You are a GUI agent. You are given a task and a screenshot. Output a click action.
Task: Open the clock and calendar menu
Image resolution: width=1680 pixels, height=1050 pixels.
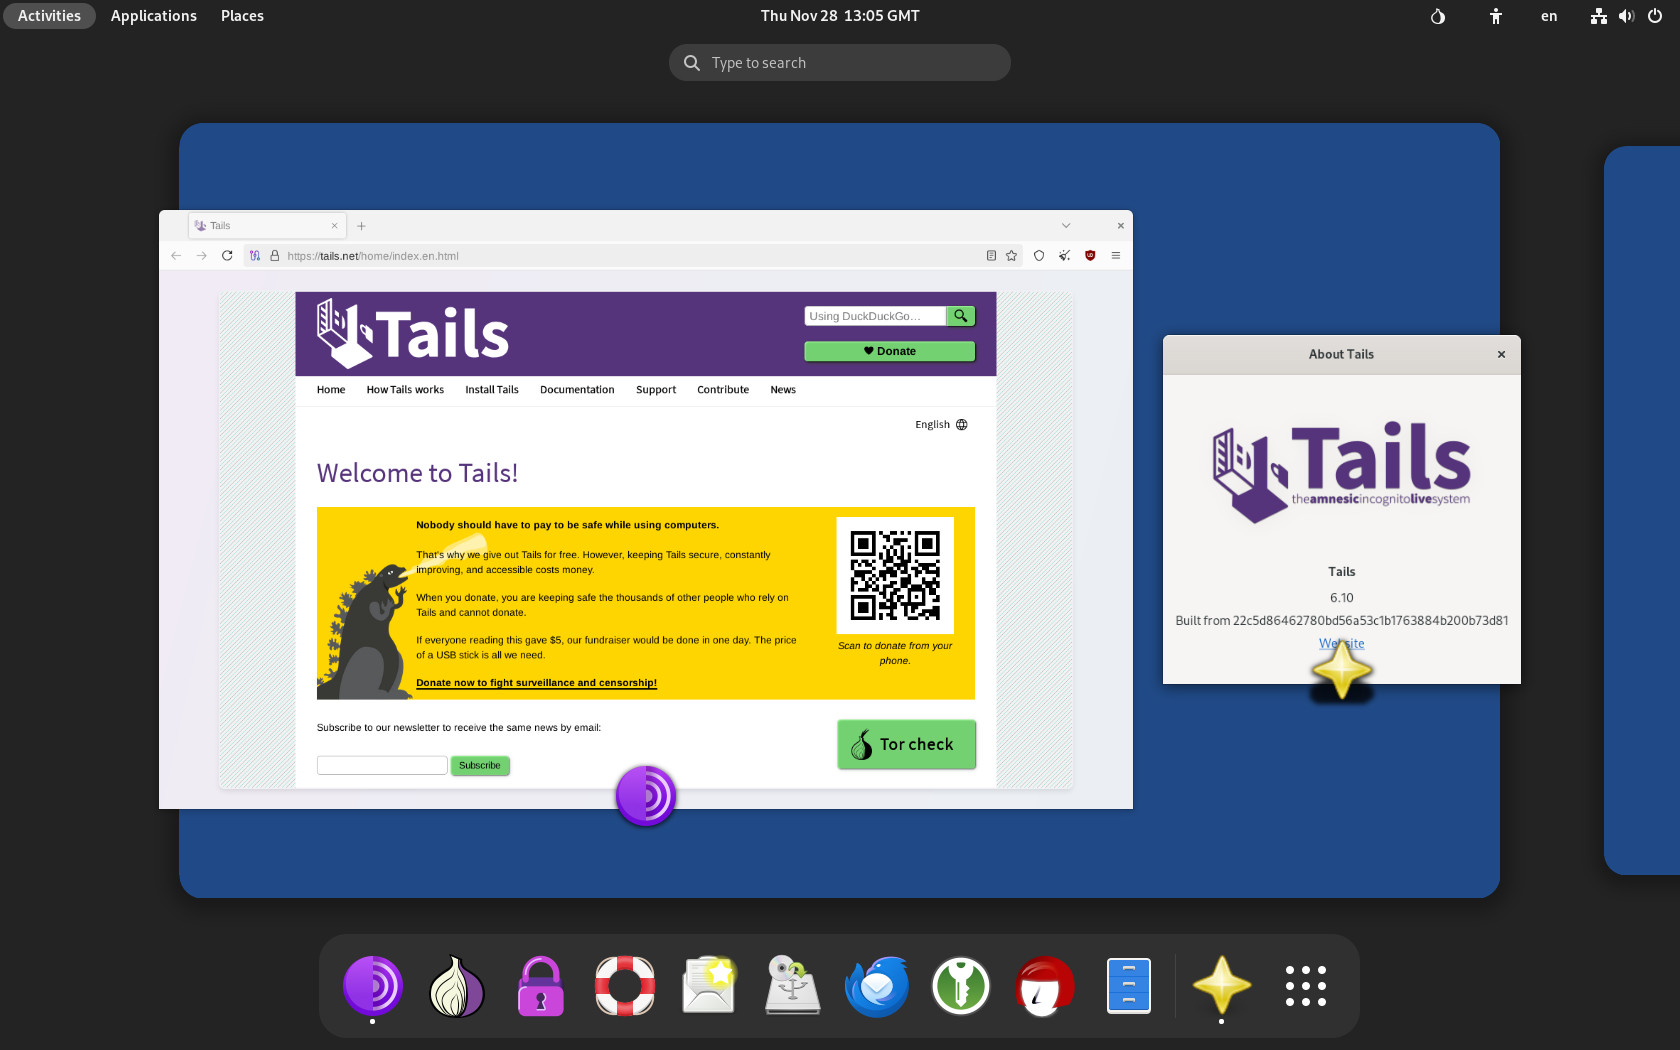[x=840, y=16]
